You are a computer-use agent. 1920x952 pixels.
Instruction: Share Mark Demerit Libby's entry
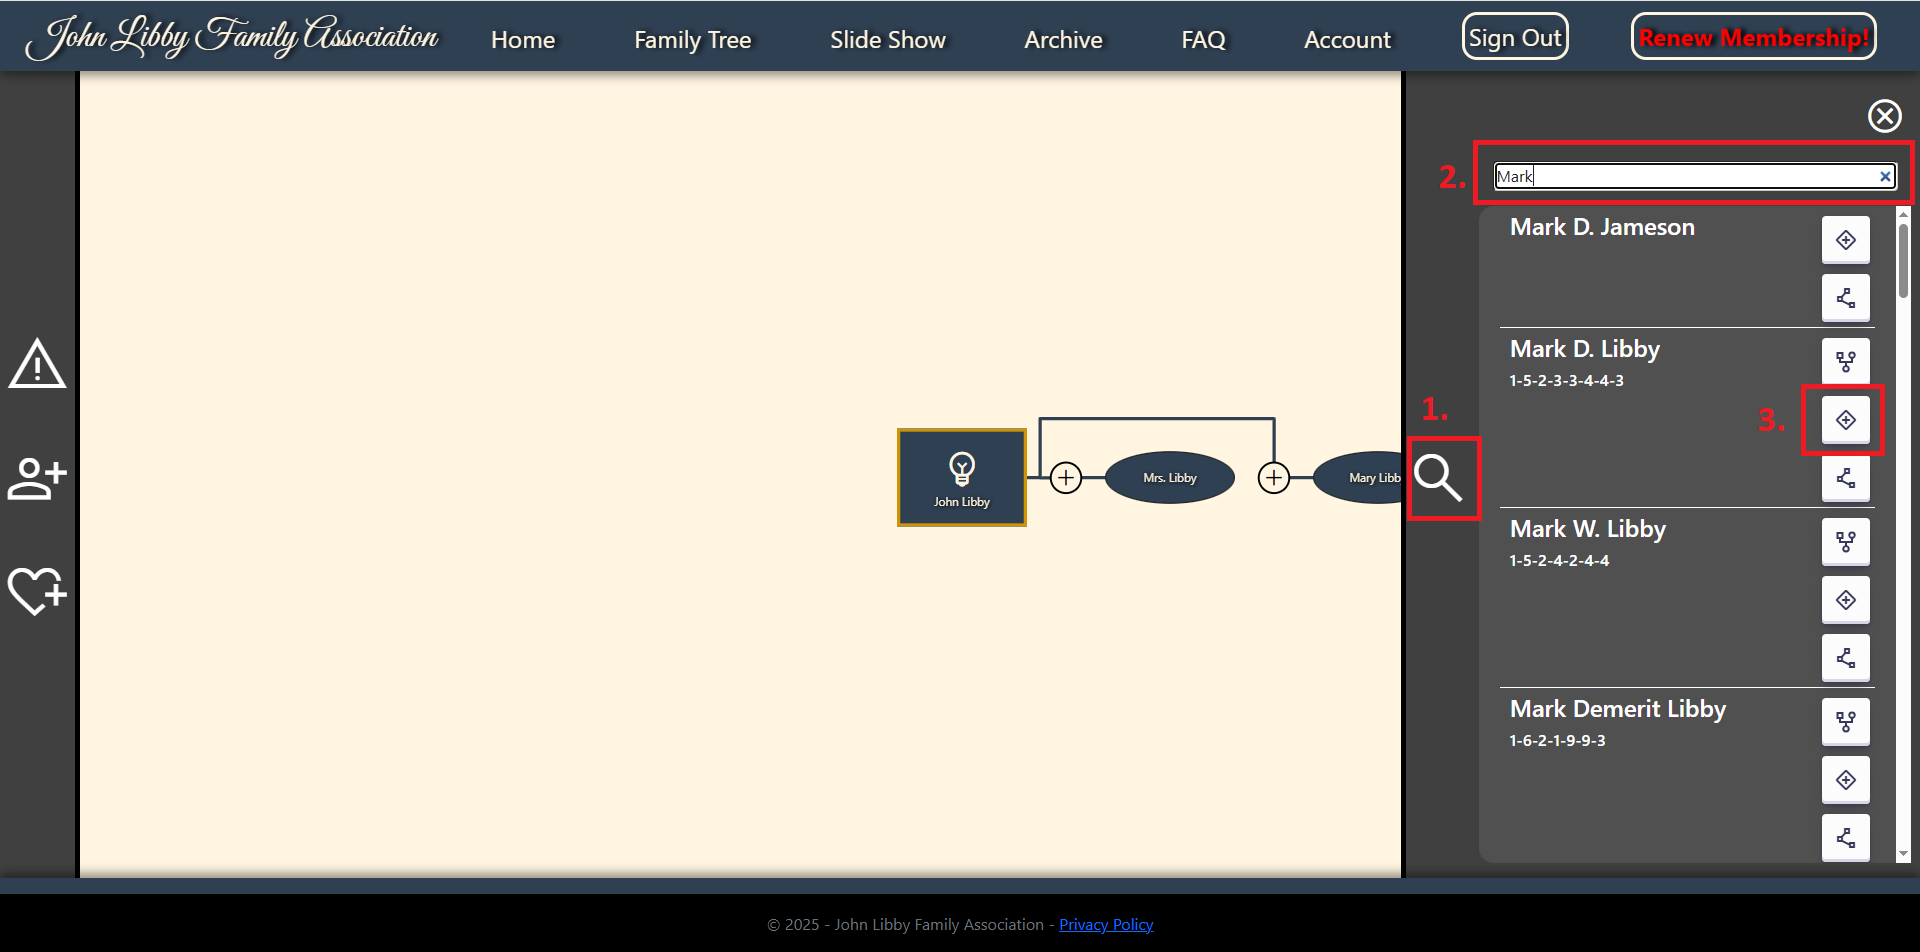pyautogui.click(x=1846, y=838)
